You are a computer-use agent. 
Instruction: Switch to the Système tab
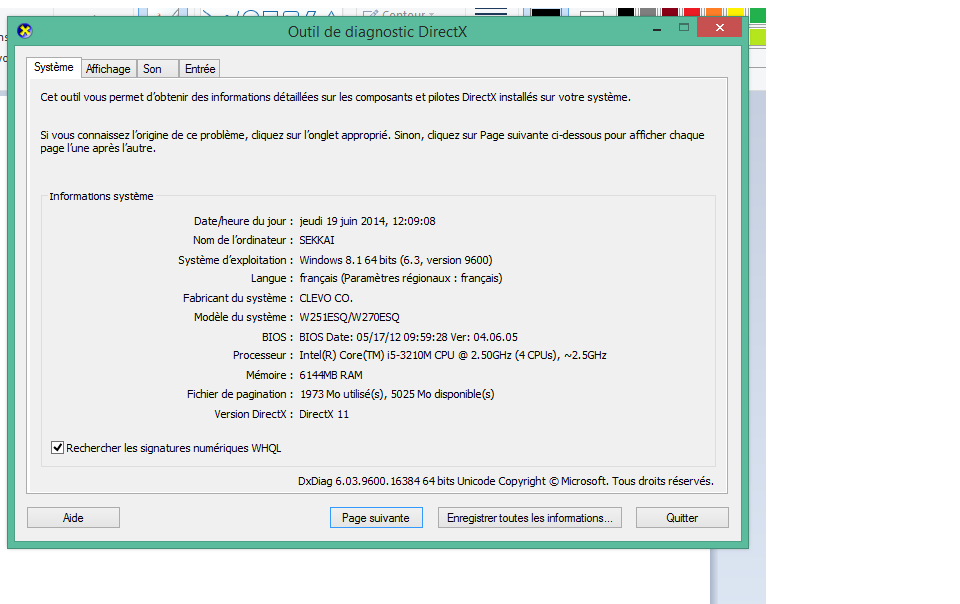[54, 67]
